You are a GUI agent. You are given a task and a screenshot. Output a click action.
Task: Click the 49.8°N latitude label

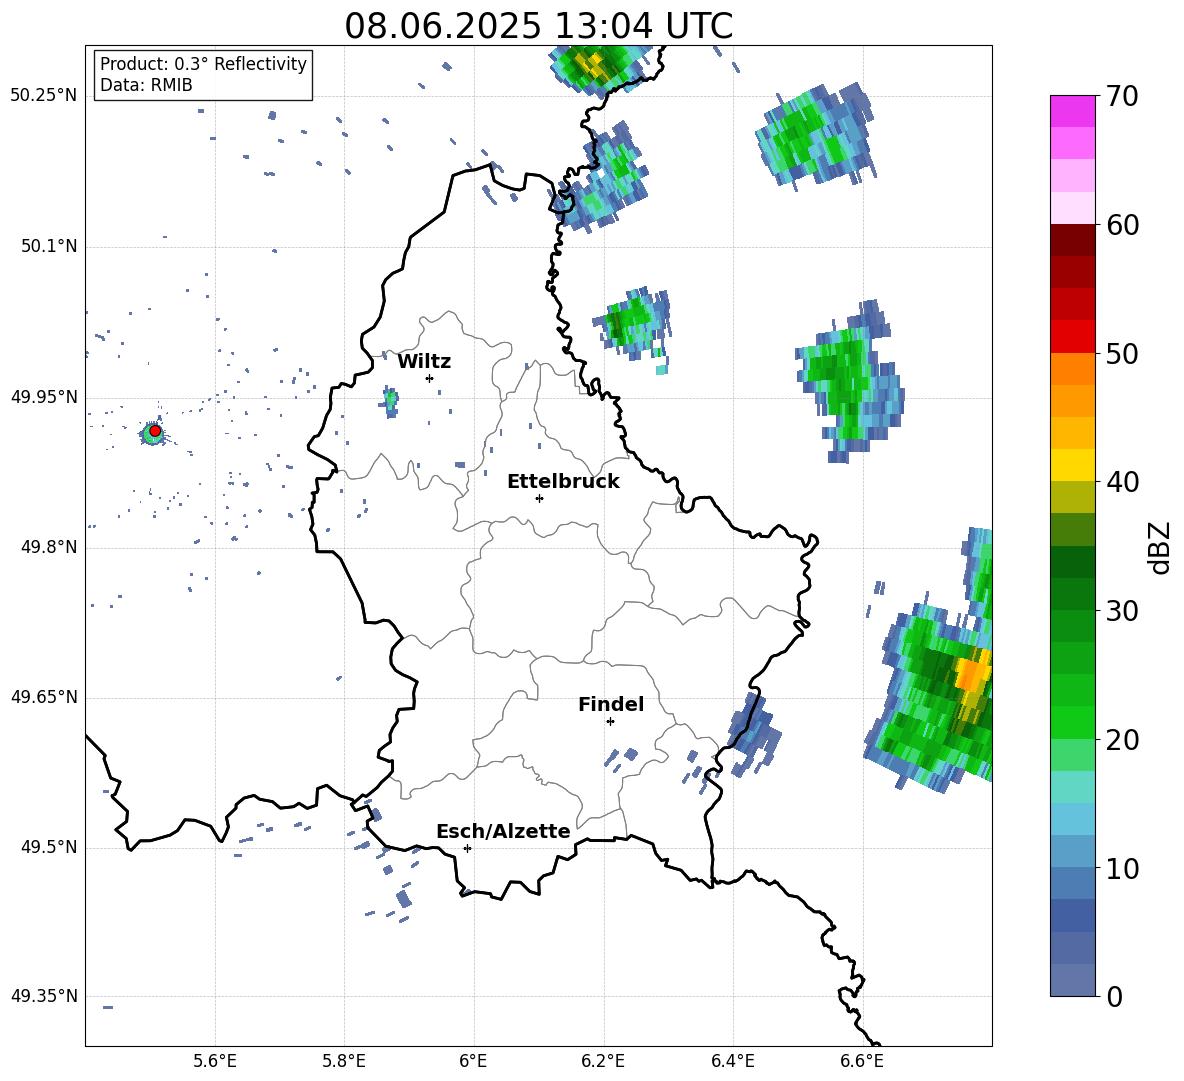point(49,547)
